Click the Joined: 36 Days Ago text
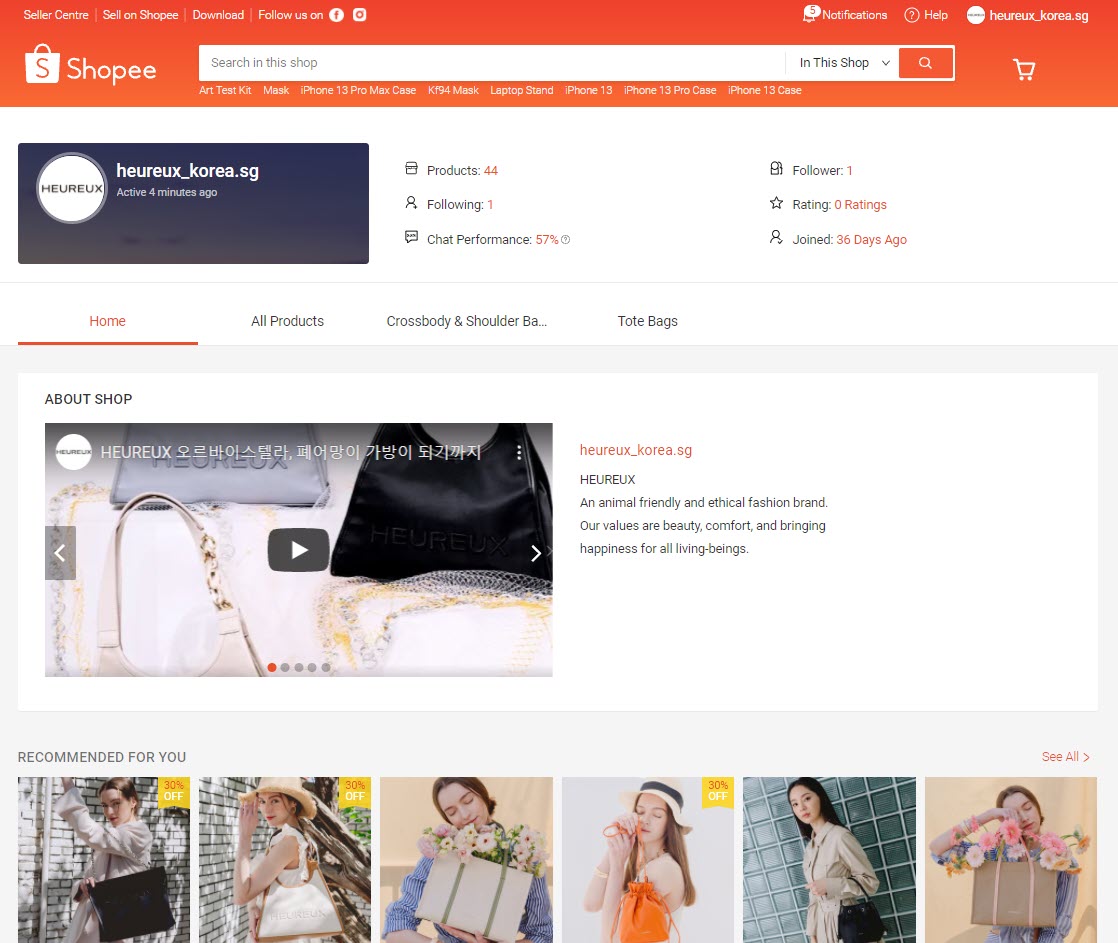Screen dimensions: 1118x943 click(849, 239)
